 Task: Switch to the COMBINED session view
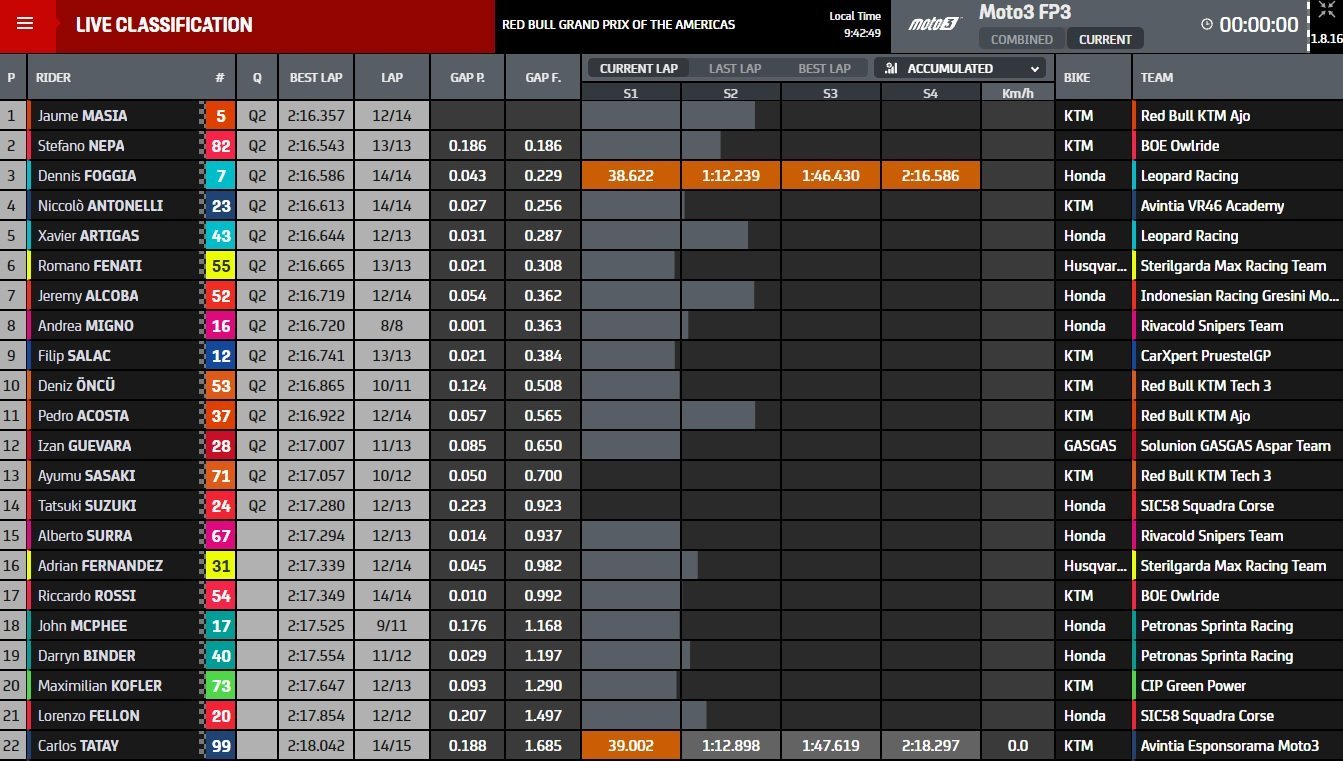tap(1021, 39)
